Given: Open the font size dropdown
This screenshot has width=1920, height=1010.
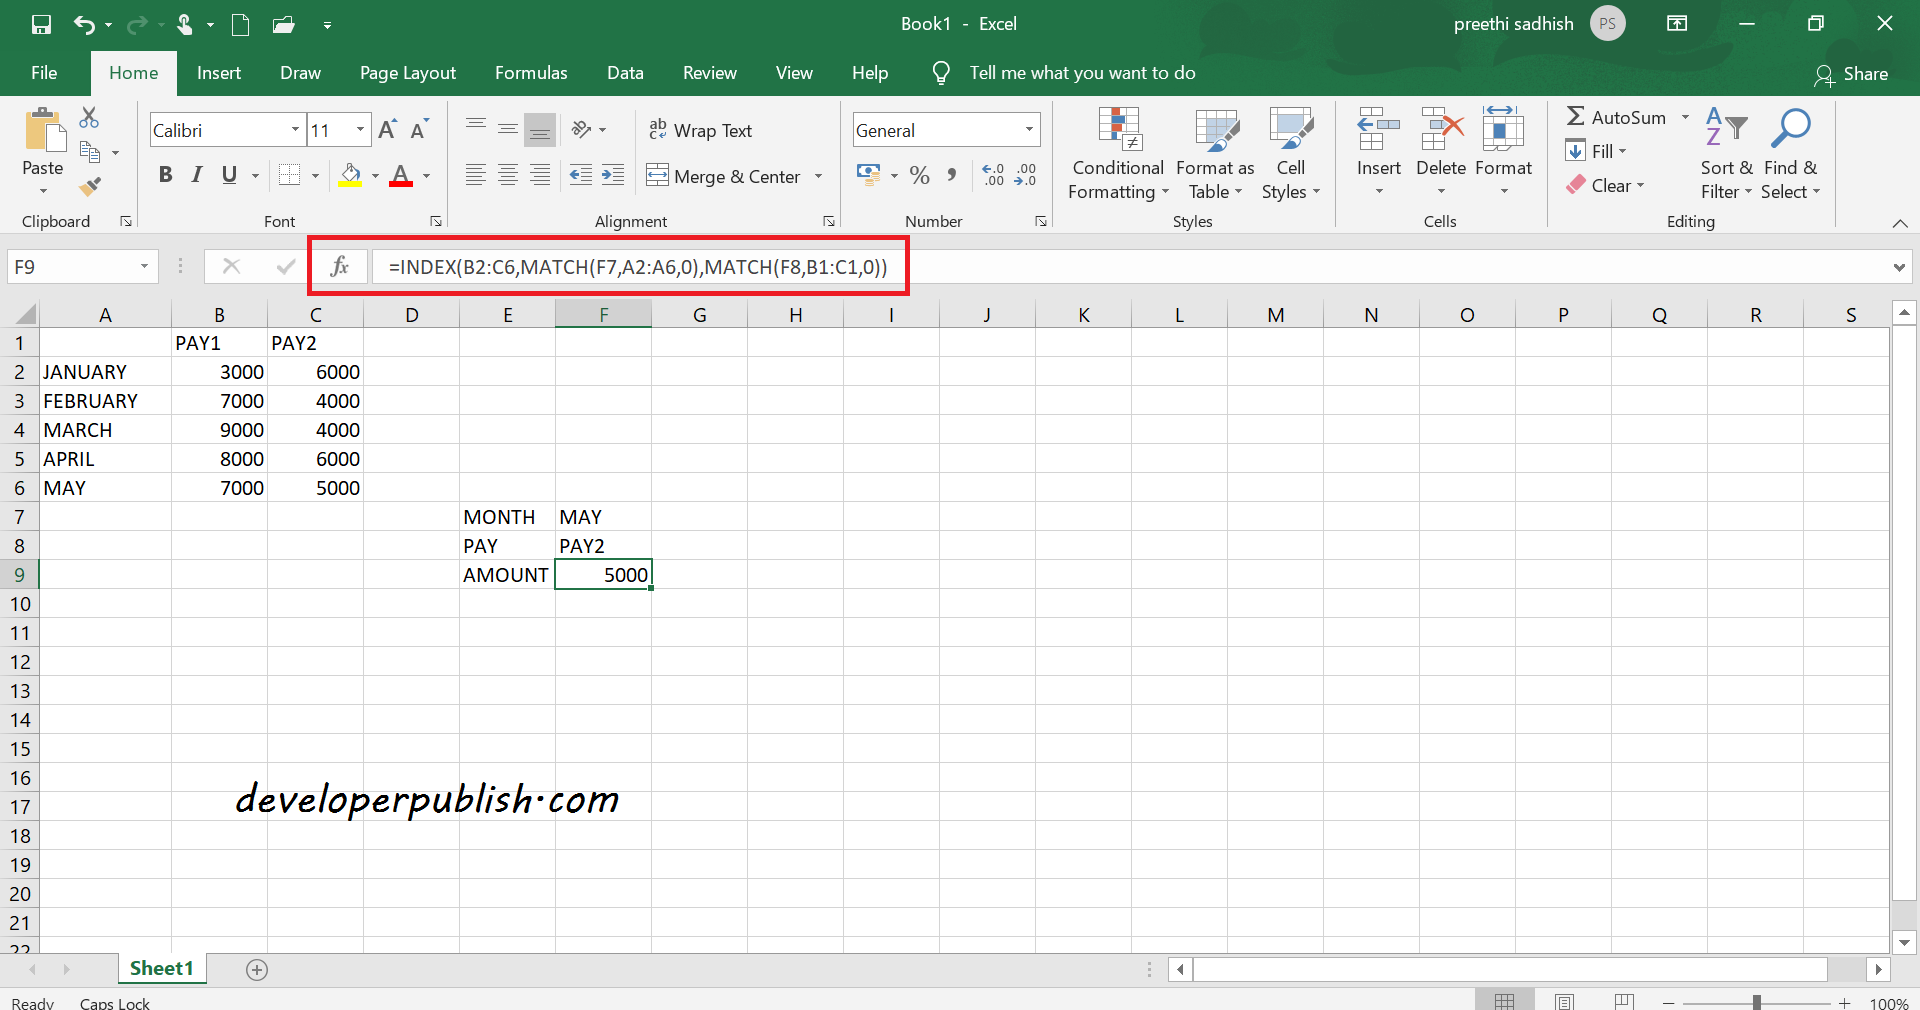Looking at the screenshot, I should point(359,129).
